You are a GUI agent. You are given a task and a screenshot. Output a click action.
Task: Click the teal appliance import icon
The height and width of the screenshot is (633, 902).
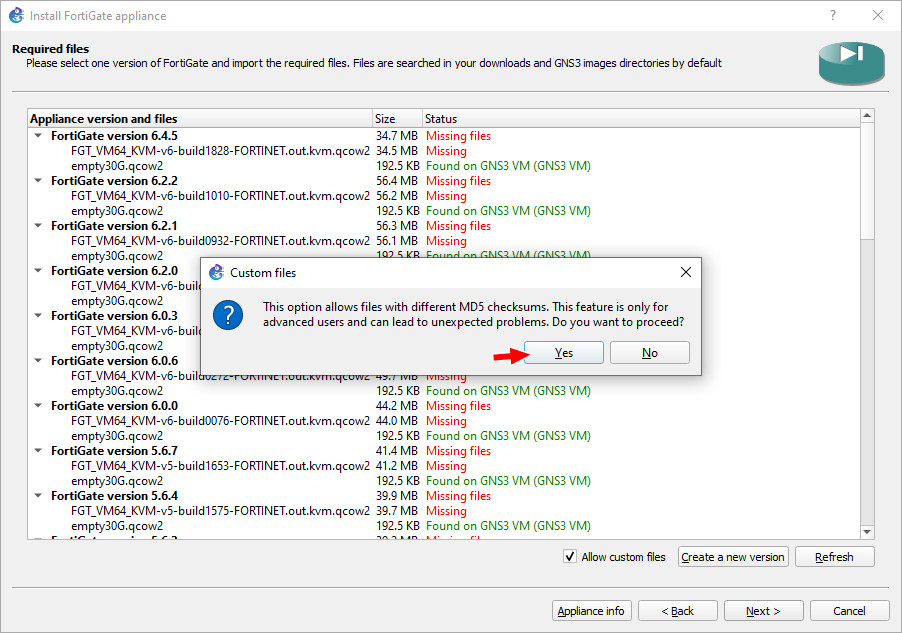851,62
